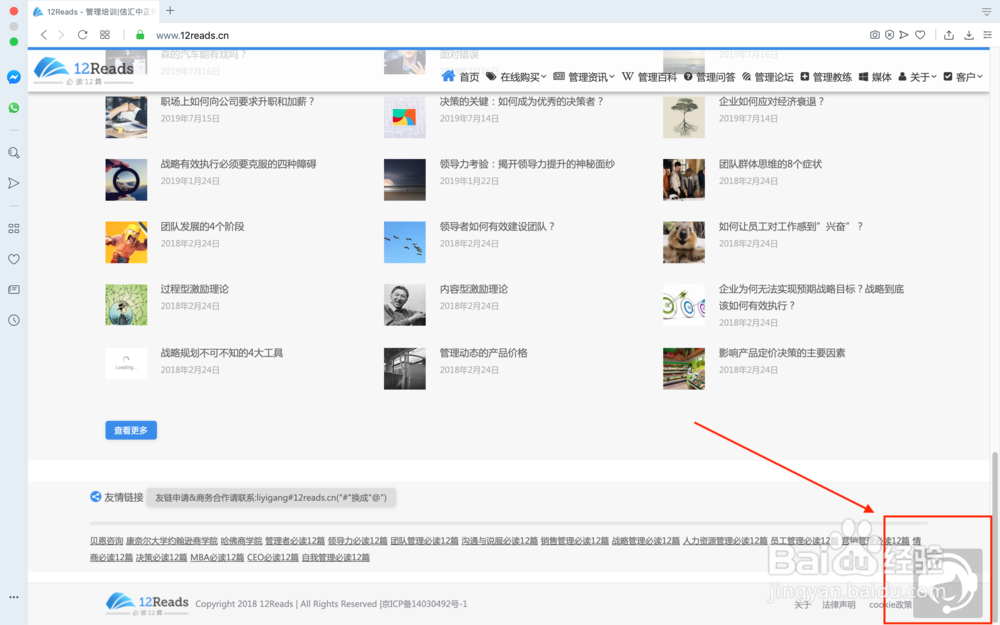Open article 职场上如何向公司要求升职和加薪
This screenshot has width=1000, height=625.
point(237,101)
